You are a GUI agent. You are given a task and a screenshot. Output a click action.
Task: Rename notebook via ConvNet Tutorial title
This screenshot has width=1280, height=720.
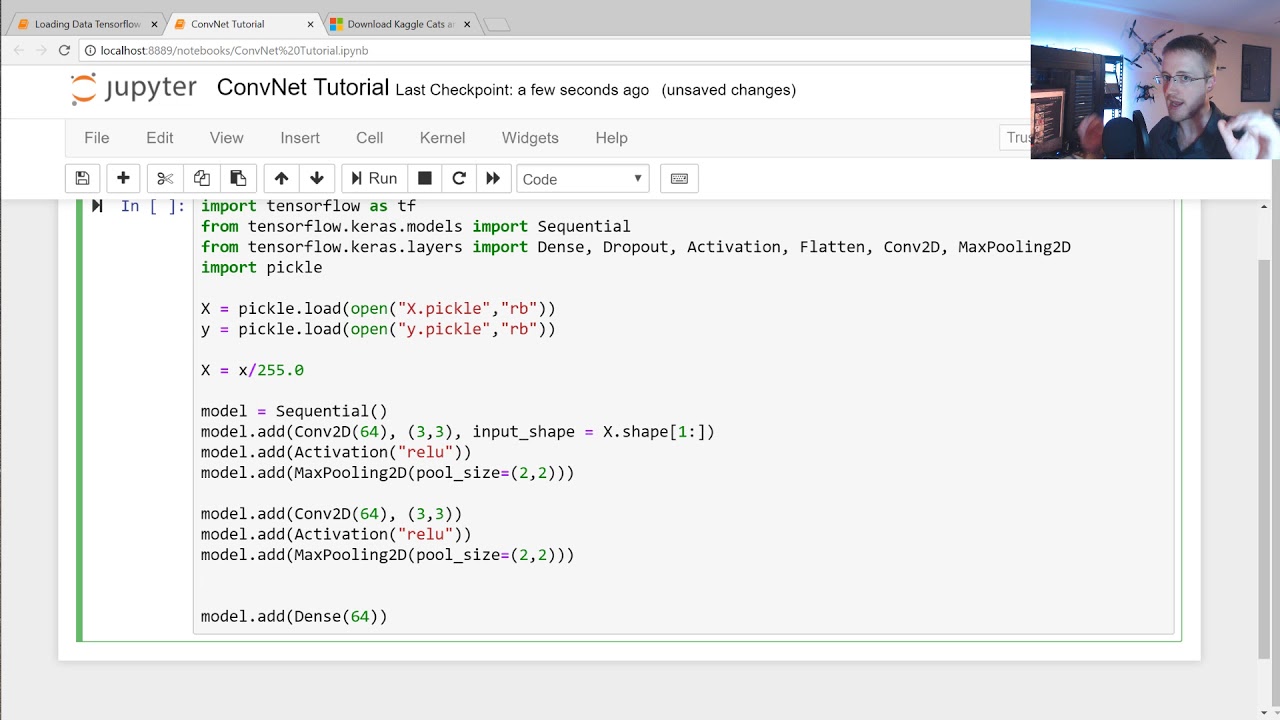[302, 88]
